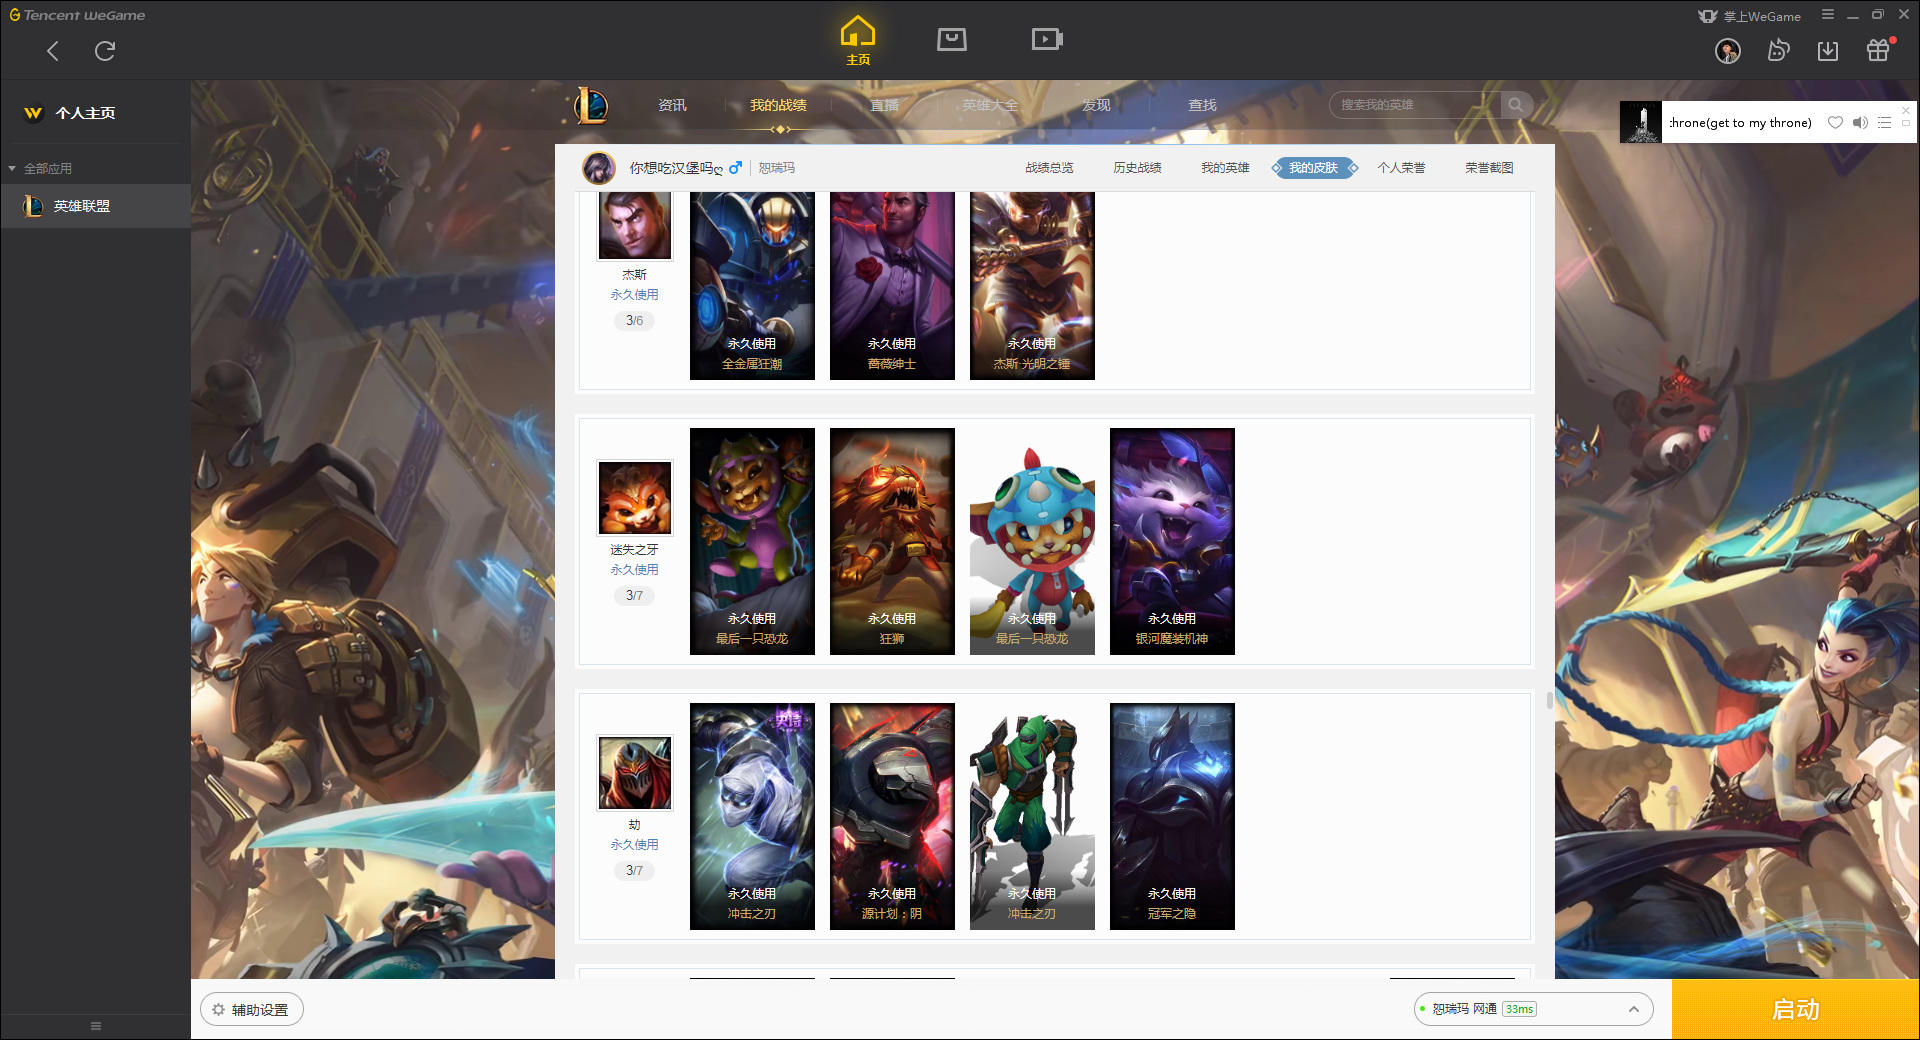Open the 直播 tab
Screen dimensions: 1920x1040
[884, 105]
